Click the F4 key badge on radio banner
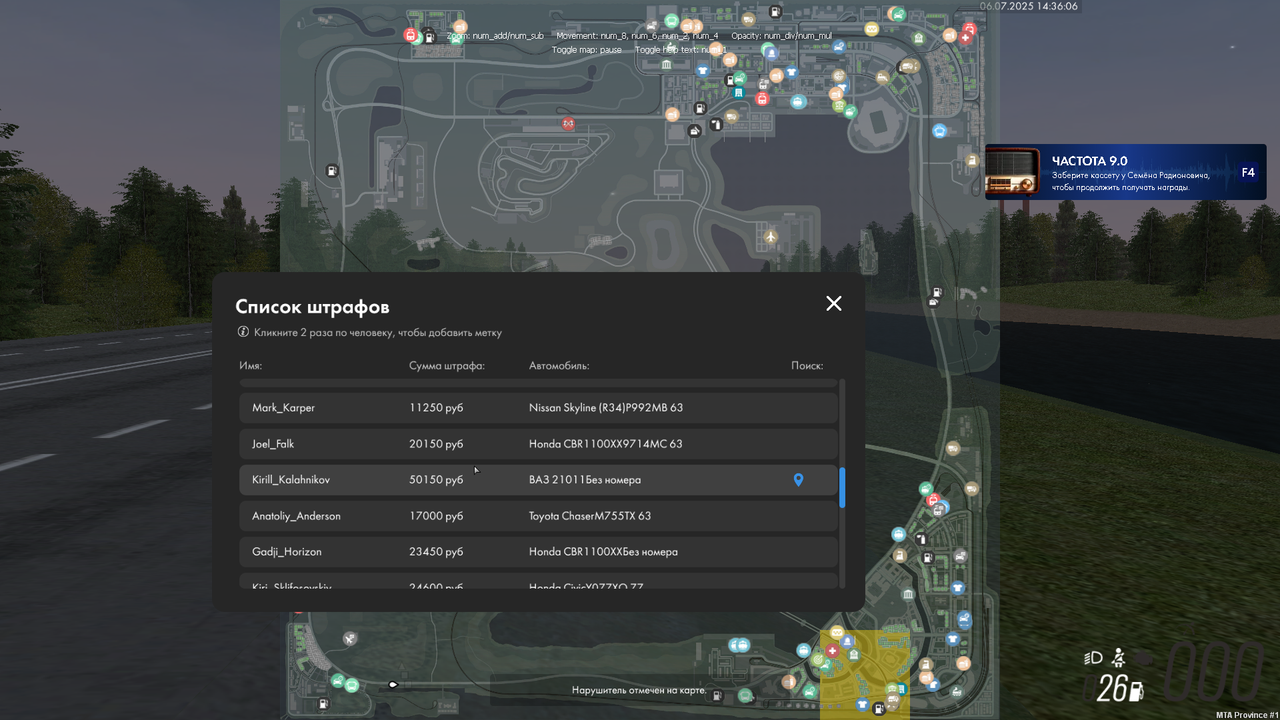This screenshot has height=720, width=1280. click(1248, 172)
